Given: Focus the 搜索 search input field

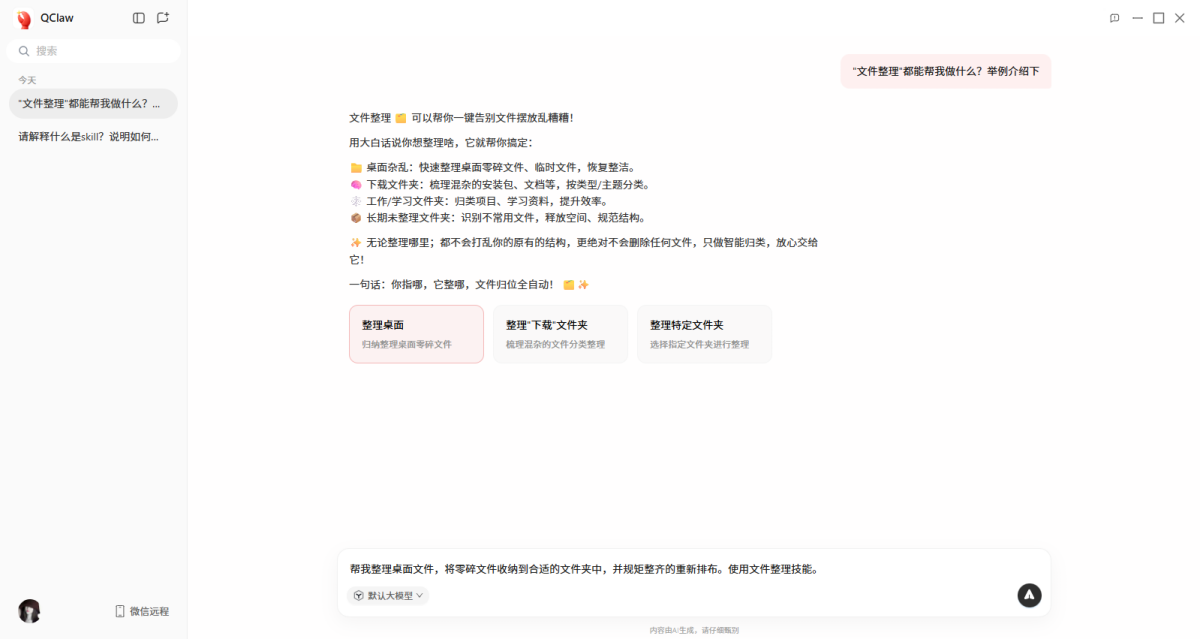Looking at the screenshot, I should pyautogui.click(x=100, y=51).
